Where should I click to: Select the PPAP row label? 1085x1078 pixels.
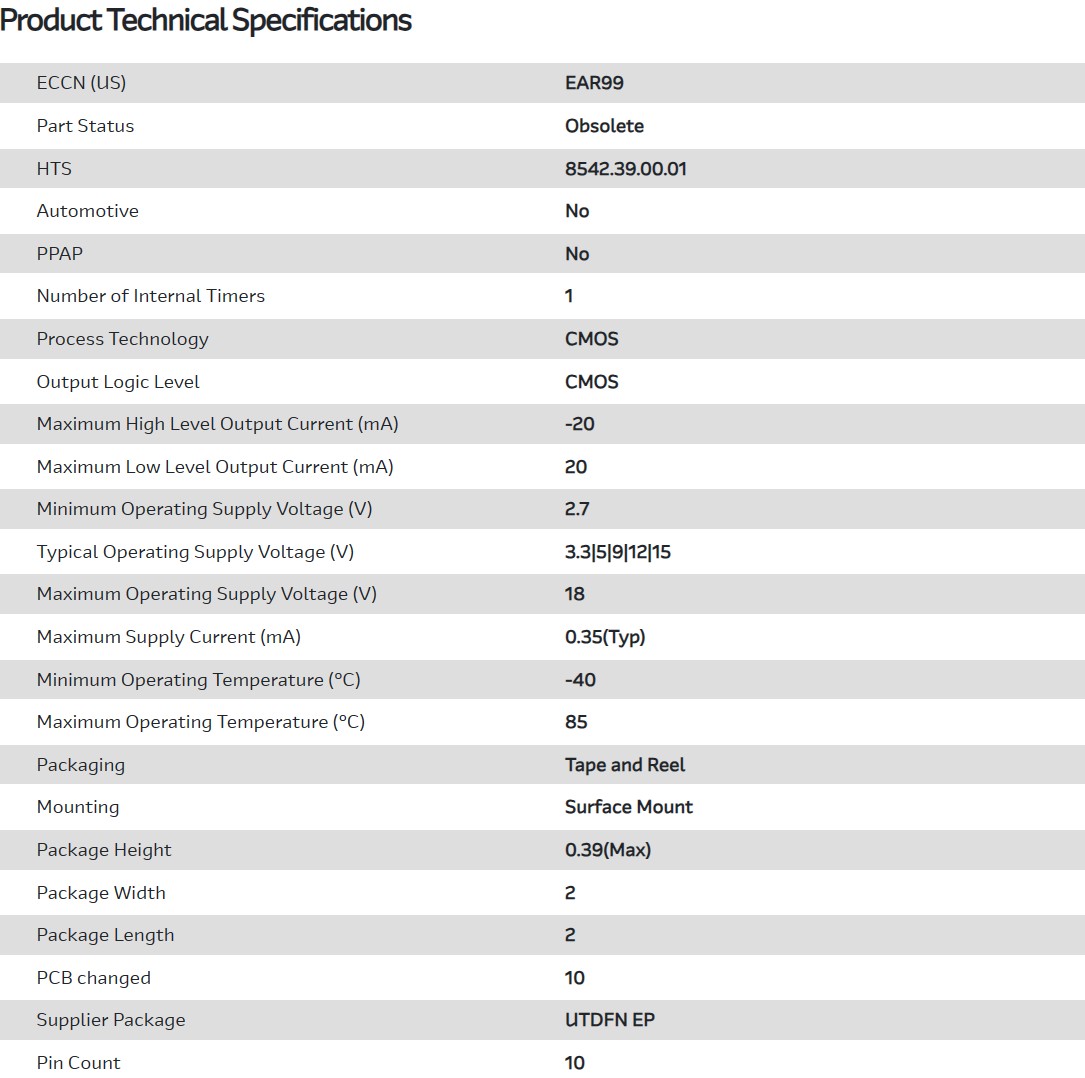[x=59, y=254]
